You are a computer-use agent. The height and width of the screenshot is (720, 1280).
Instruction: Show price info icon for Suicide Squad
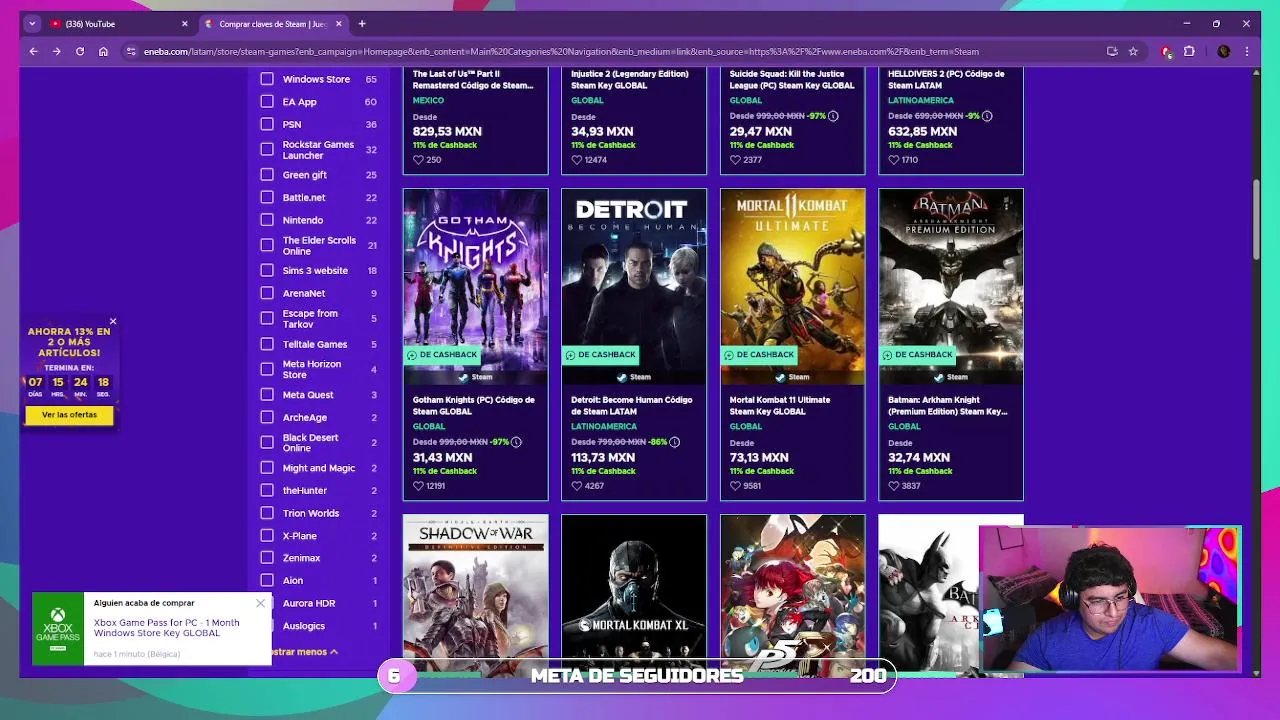click(833, 116)
